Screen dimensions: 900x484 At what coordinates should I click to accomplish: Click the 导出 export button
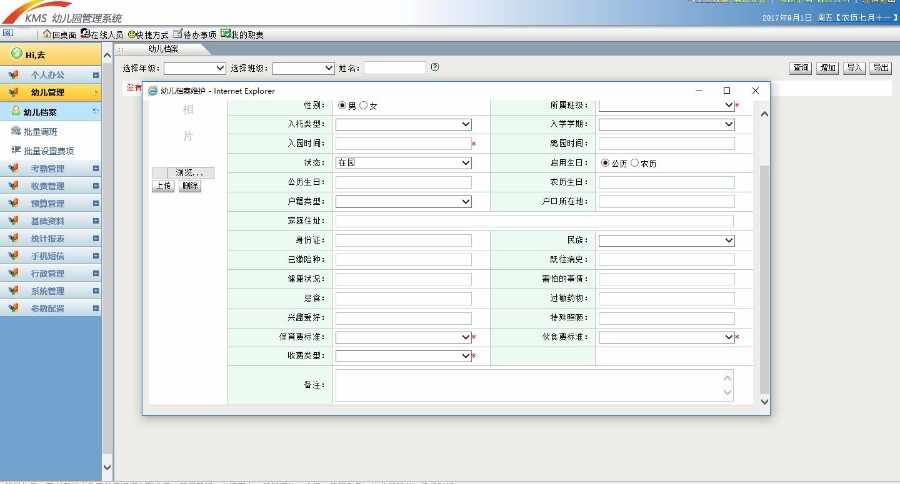point(881,68)
